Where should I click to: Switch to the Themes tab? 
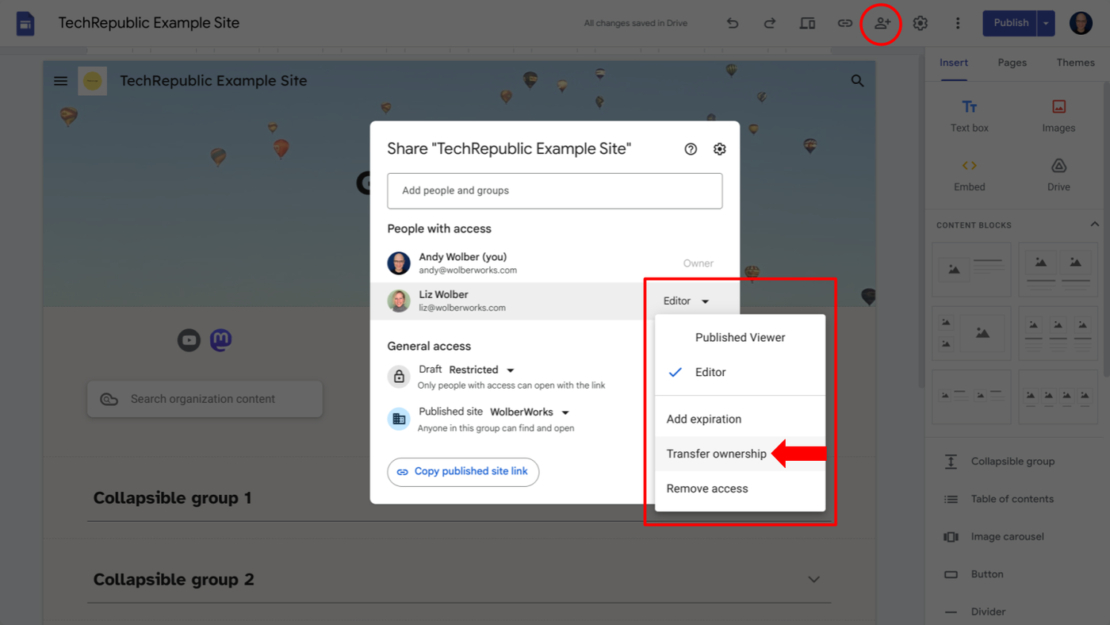click(1075, 62)
